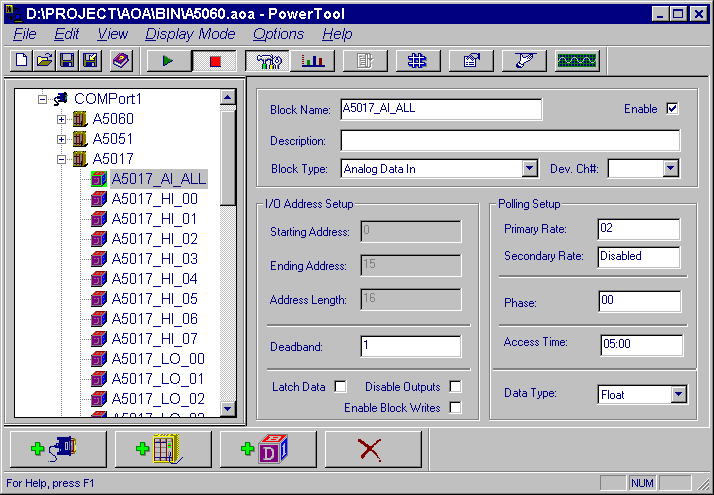
Task: Open file using the folder toolbar icon
Action: (x=44, y=61)
